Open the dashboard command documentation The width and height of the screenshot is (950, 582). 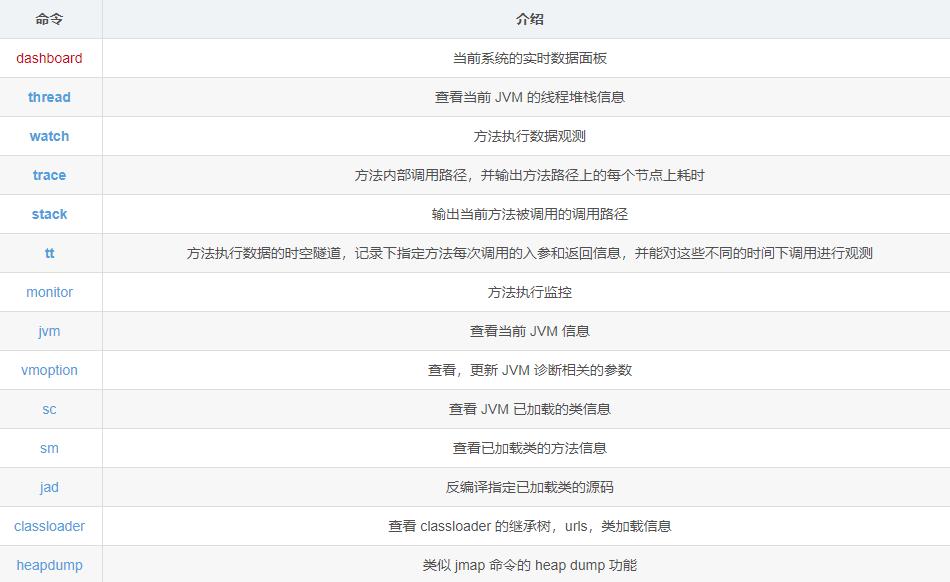49,58
